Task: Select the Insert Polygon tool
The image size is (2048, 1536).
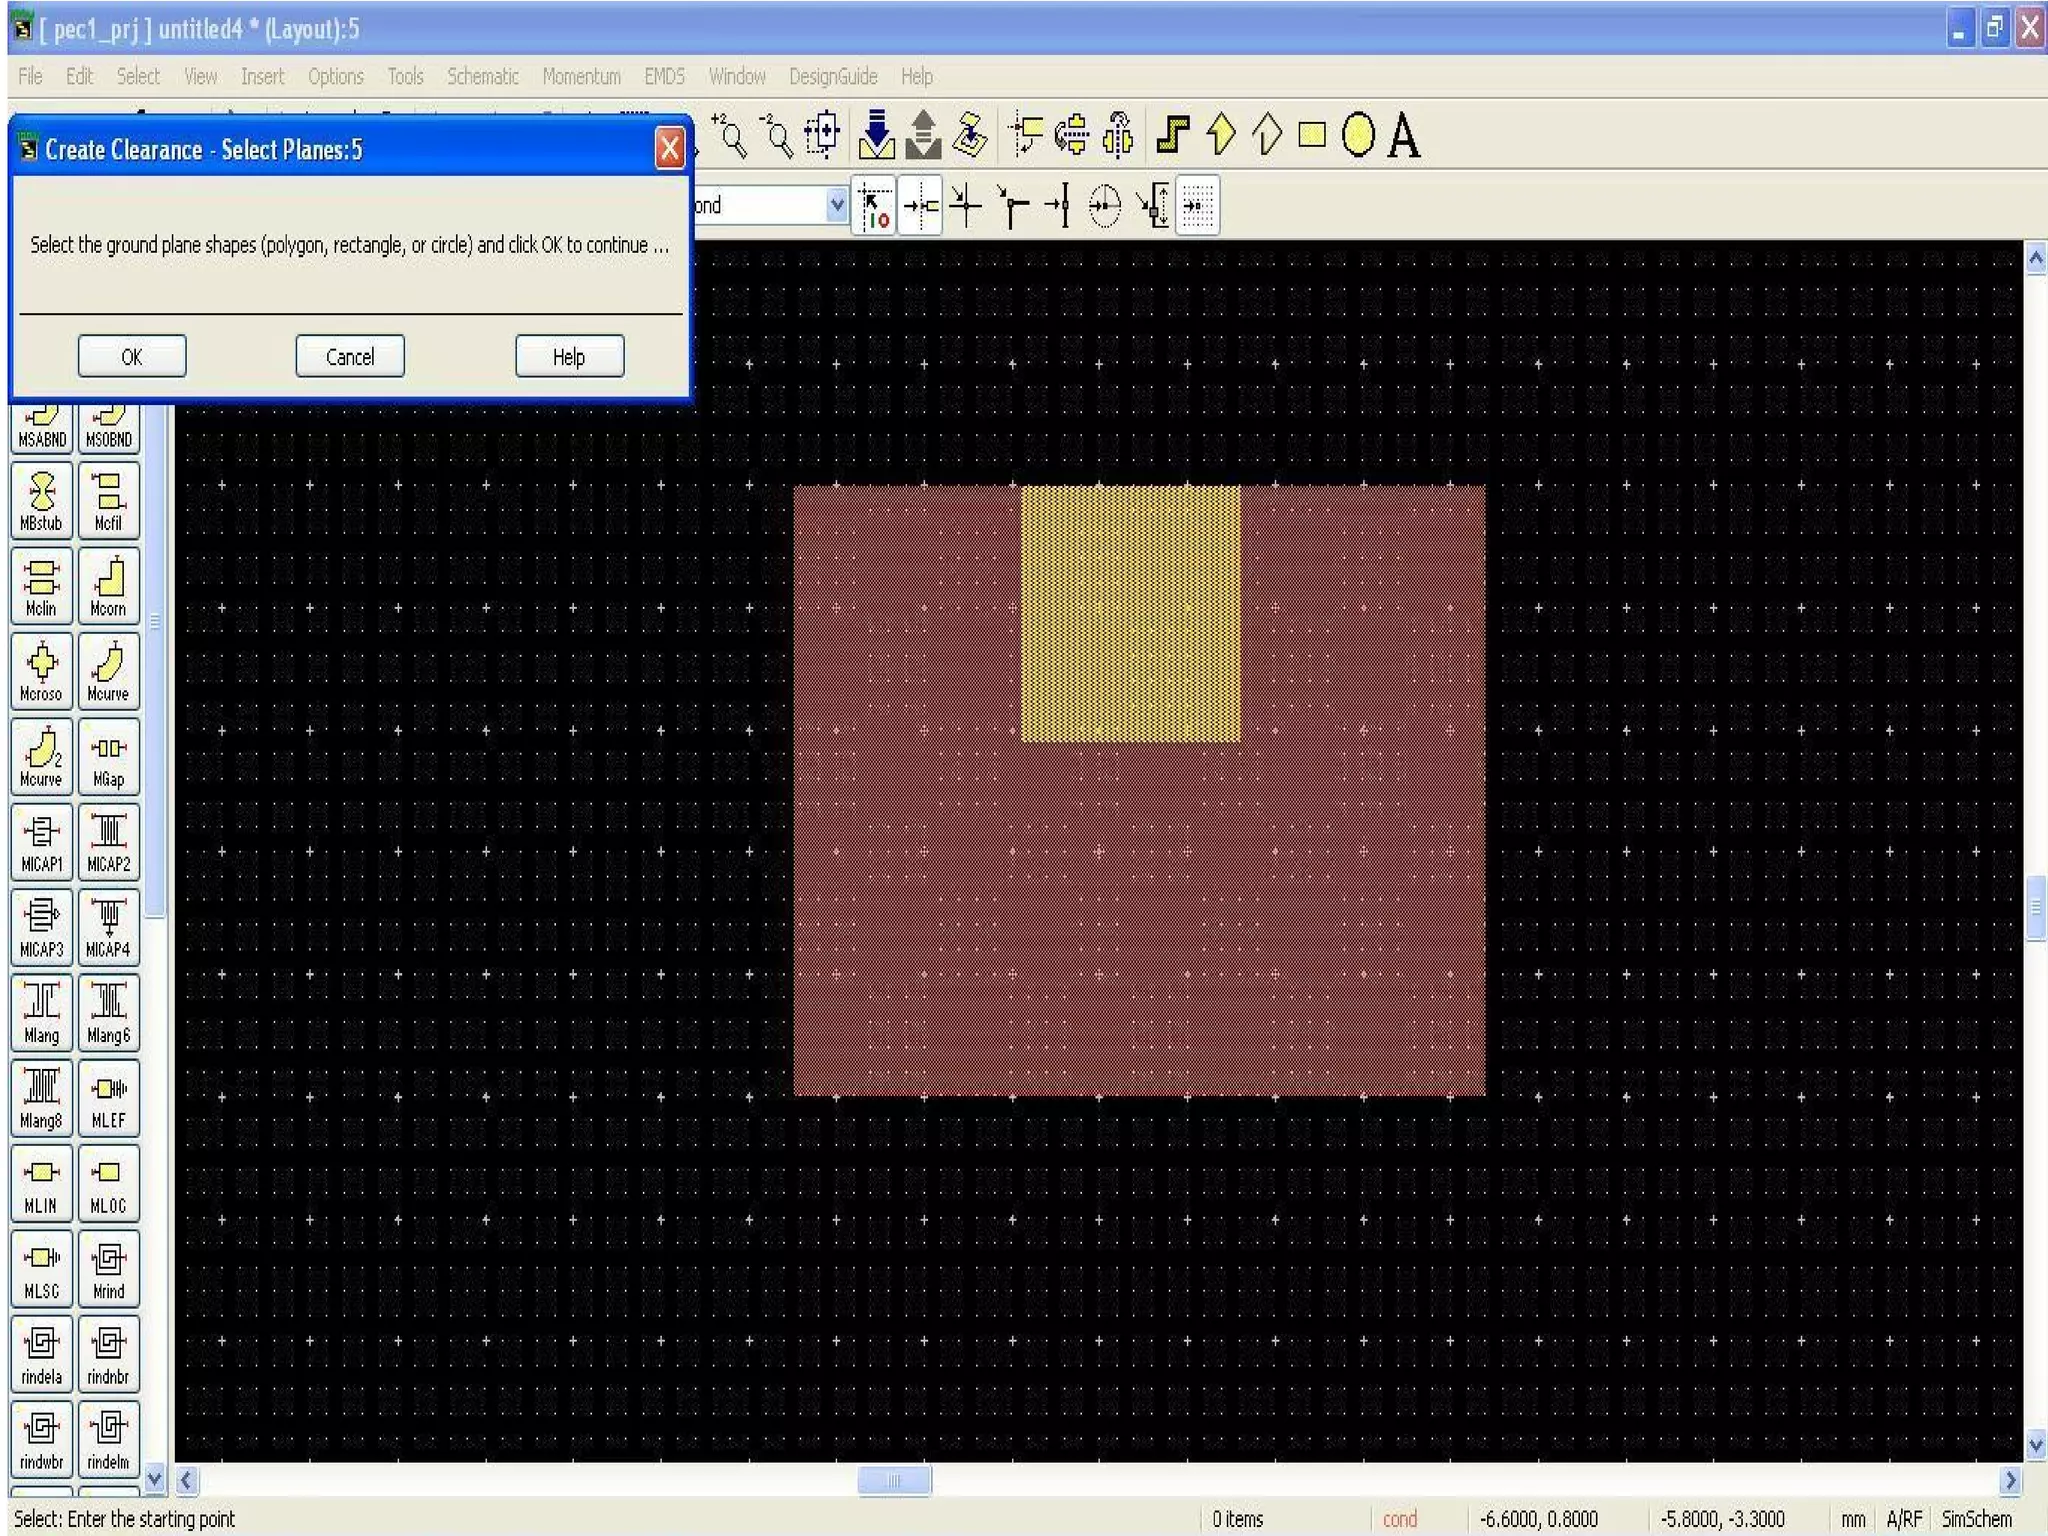Action: pos(1220,135)
